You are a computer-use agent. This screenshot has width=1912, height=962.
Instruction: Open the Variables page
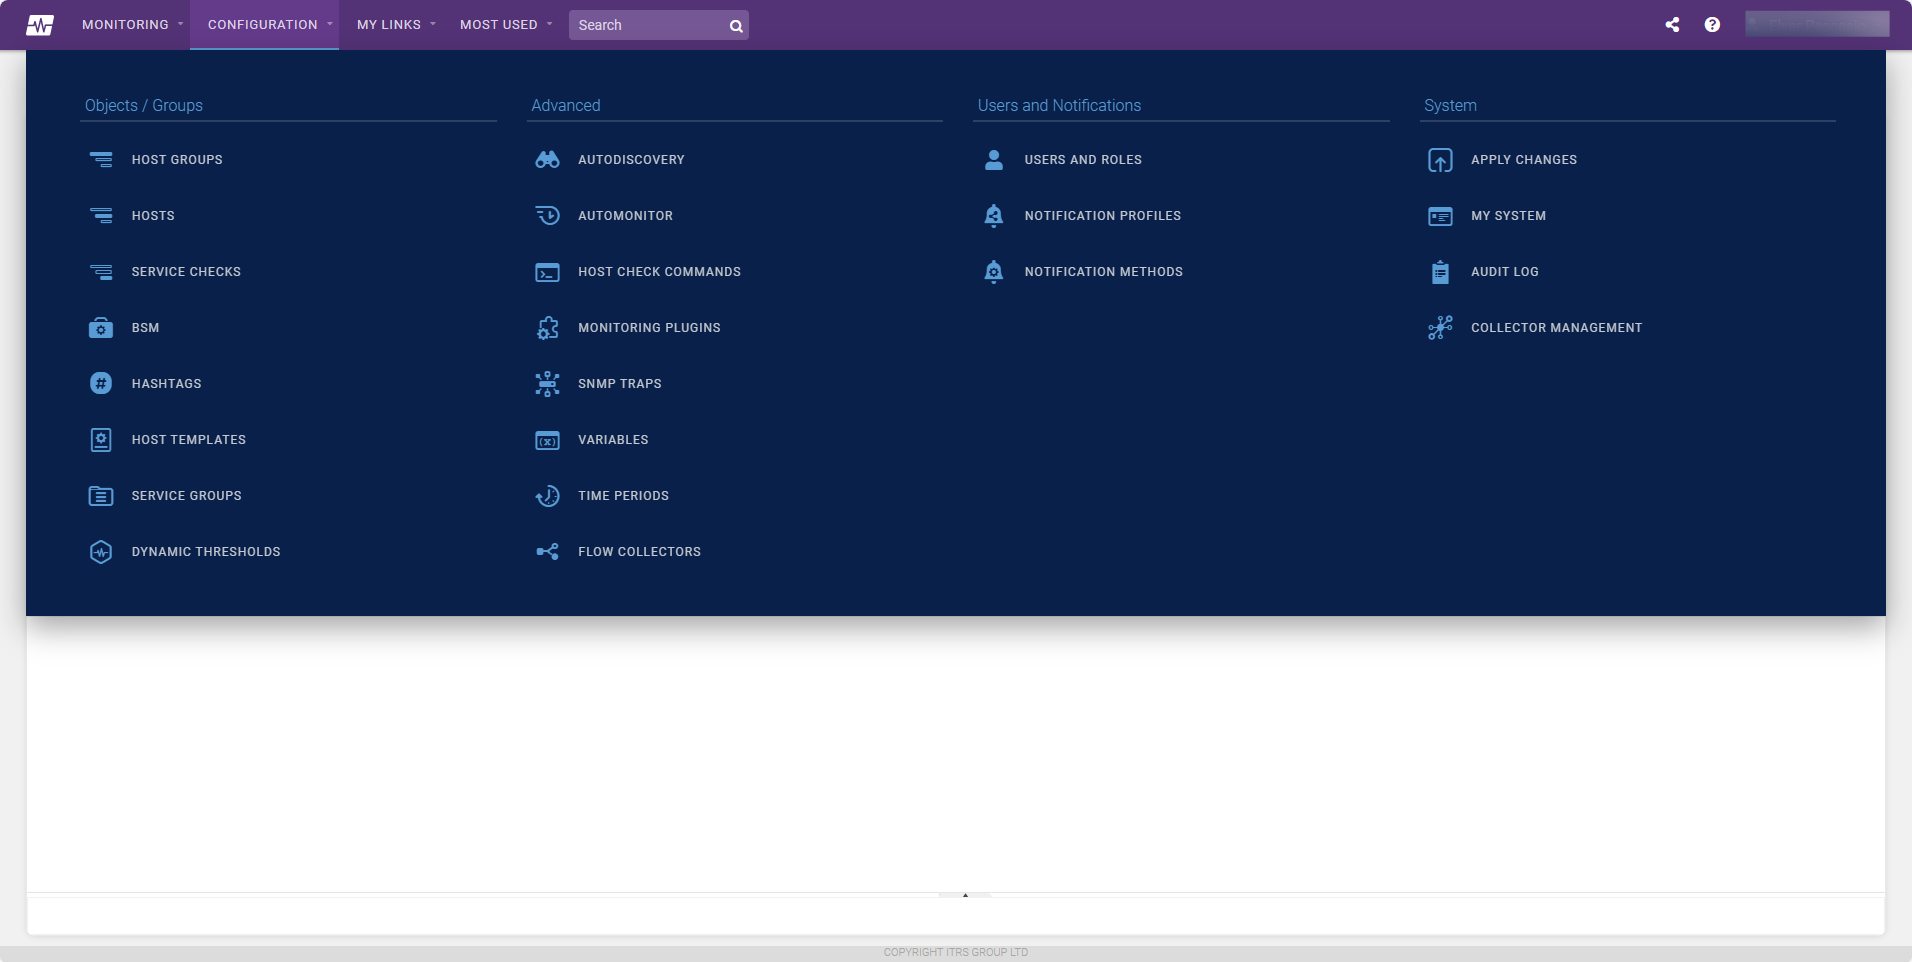tap(613, 440)
